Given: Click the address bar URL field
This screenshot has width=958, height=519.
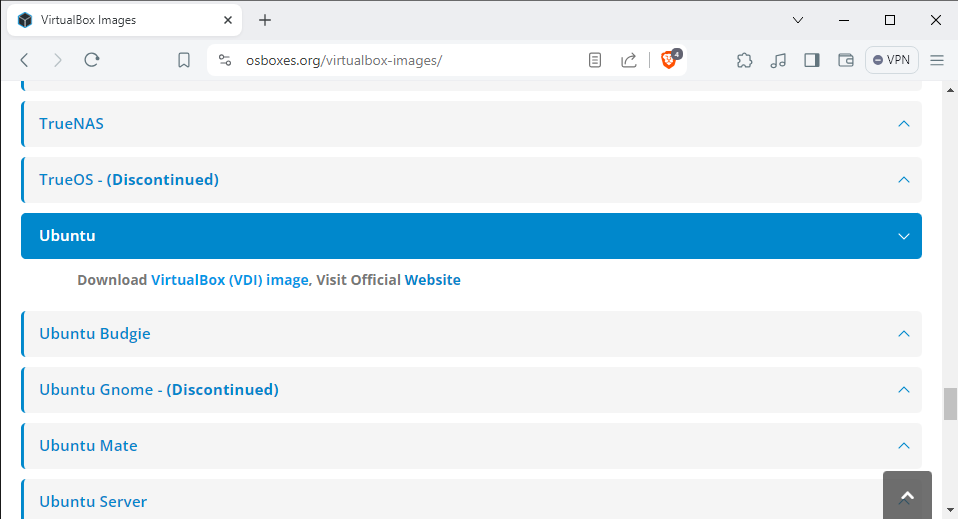Looking at the screenshot, I should (409, 60).
